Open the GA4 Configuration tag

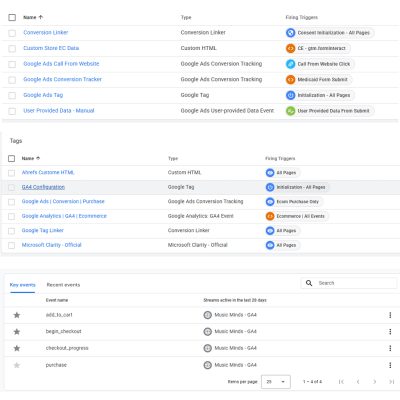coord(43,187)
